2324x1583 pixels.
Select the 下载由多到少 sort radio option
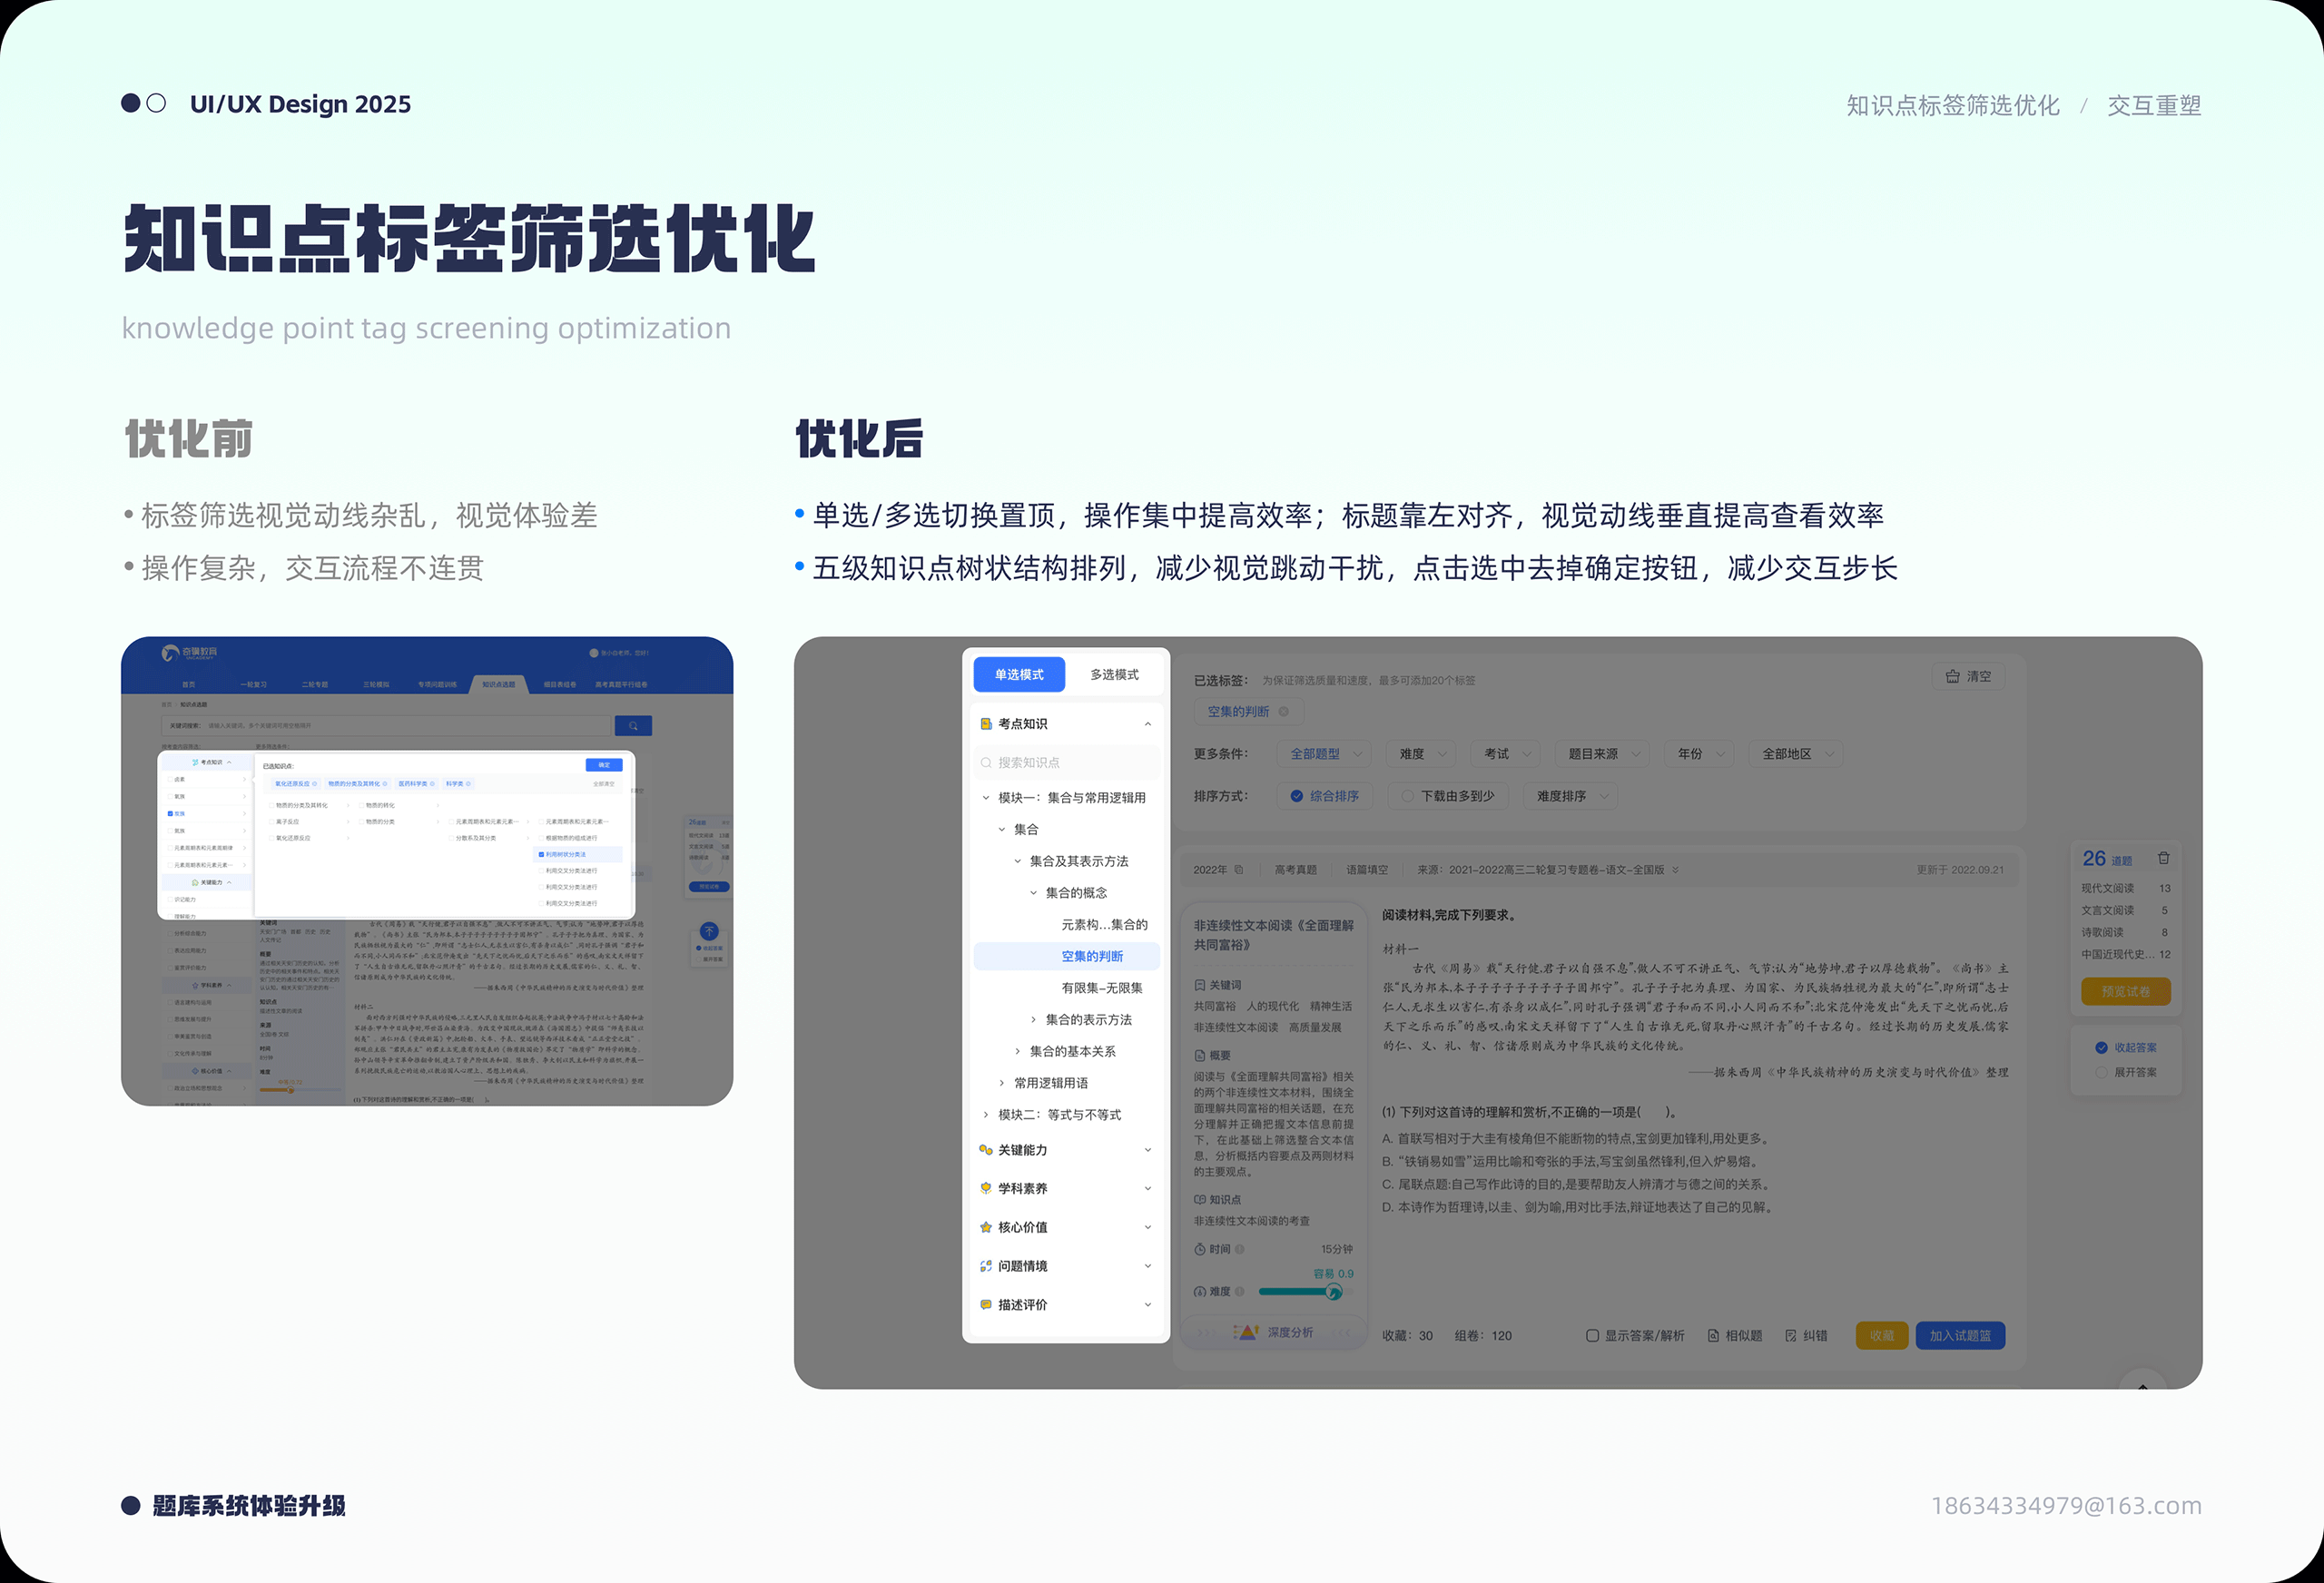click(1408, 796)
